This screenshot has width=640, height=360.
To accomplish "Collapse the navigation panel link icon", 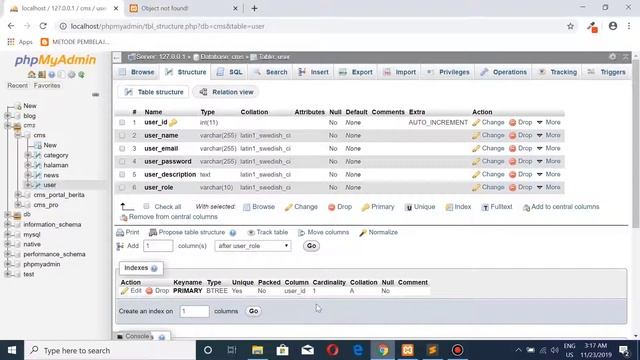I will tap(96, 95).
